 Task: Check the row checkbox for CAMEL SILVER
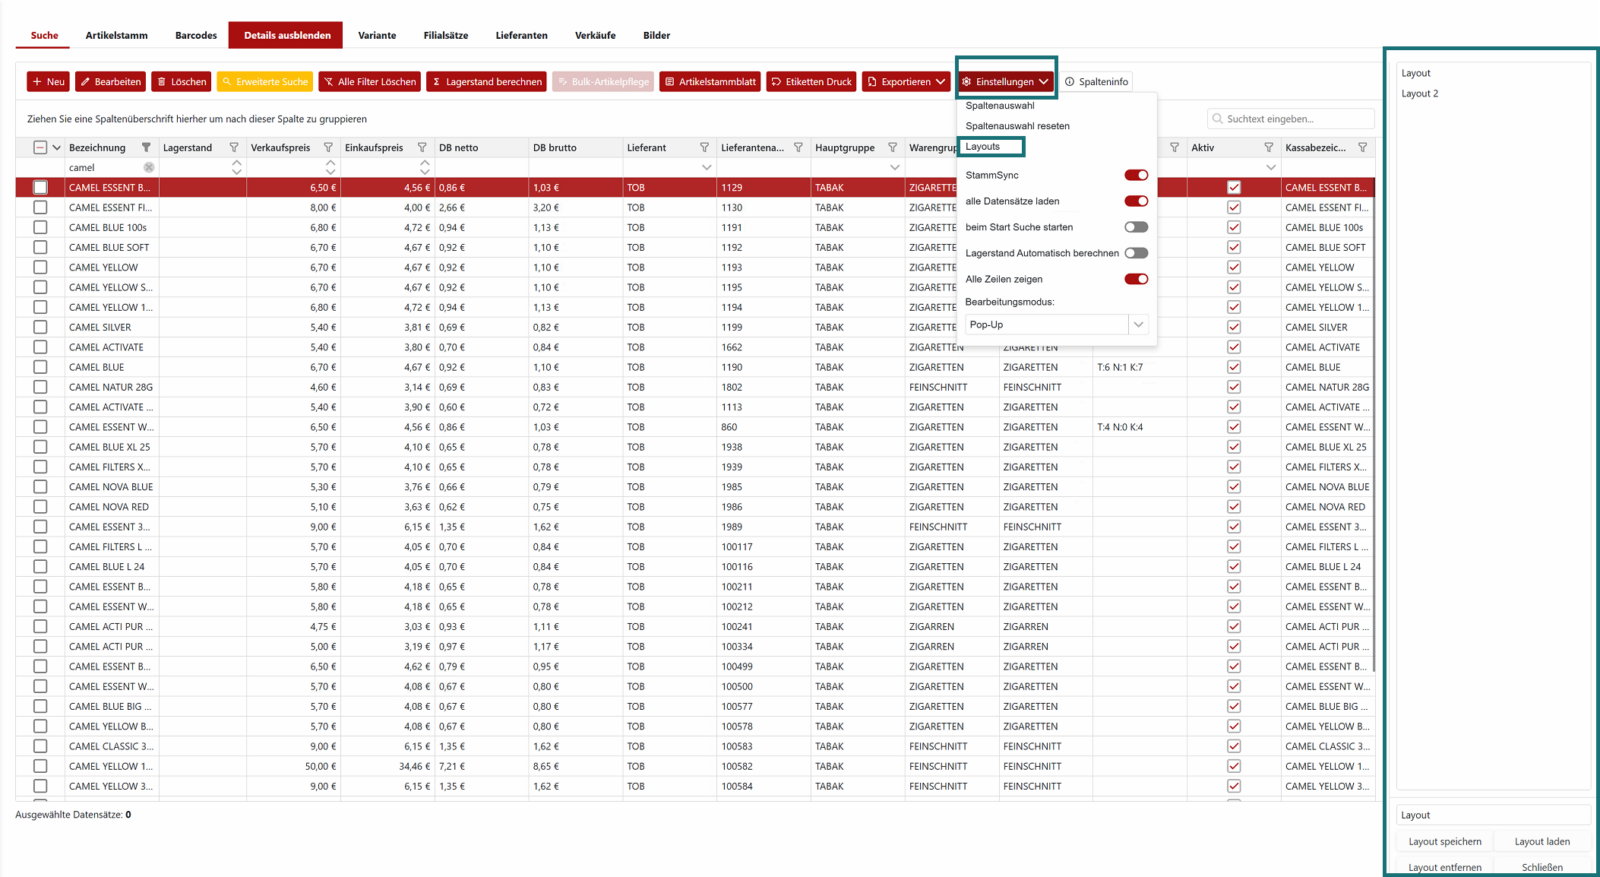point(40,327)
